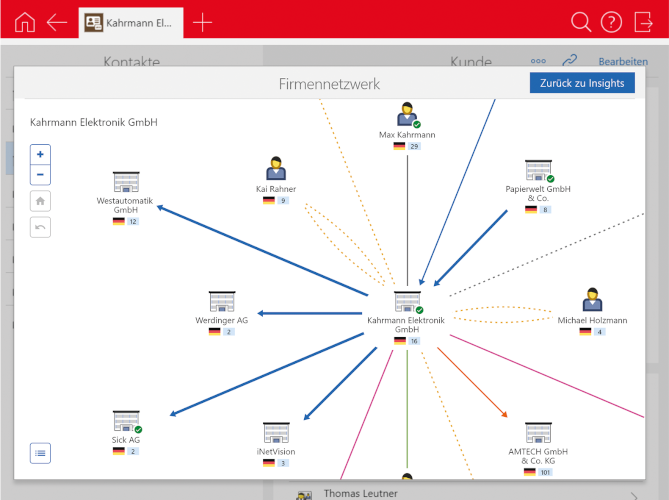Click Zurück zu Insights button
Screen dimensions: 669x500
pyautogui.click(x=582, y=83)
